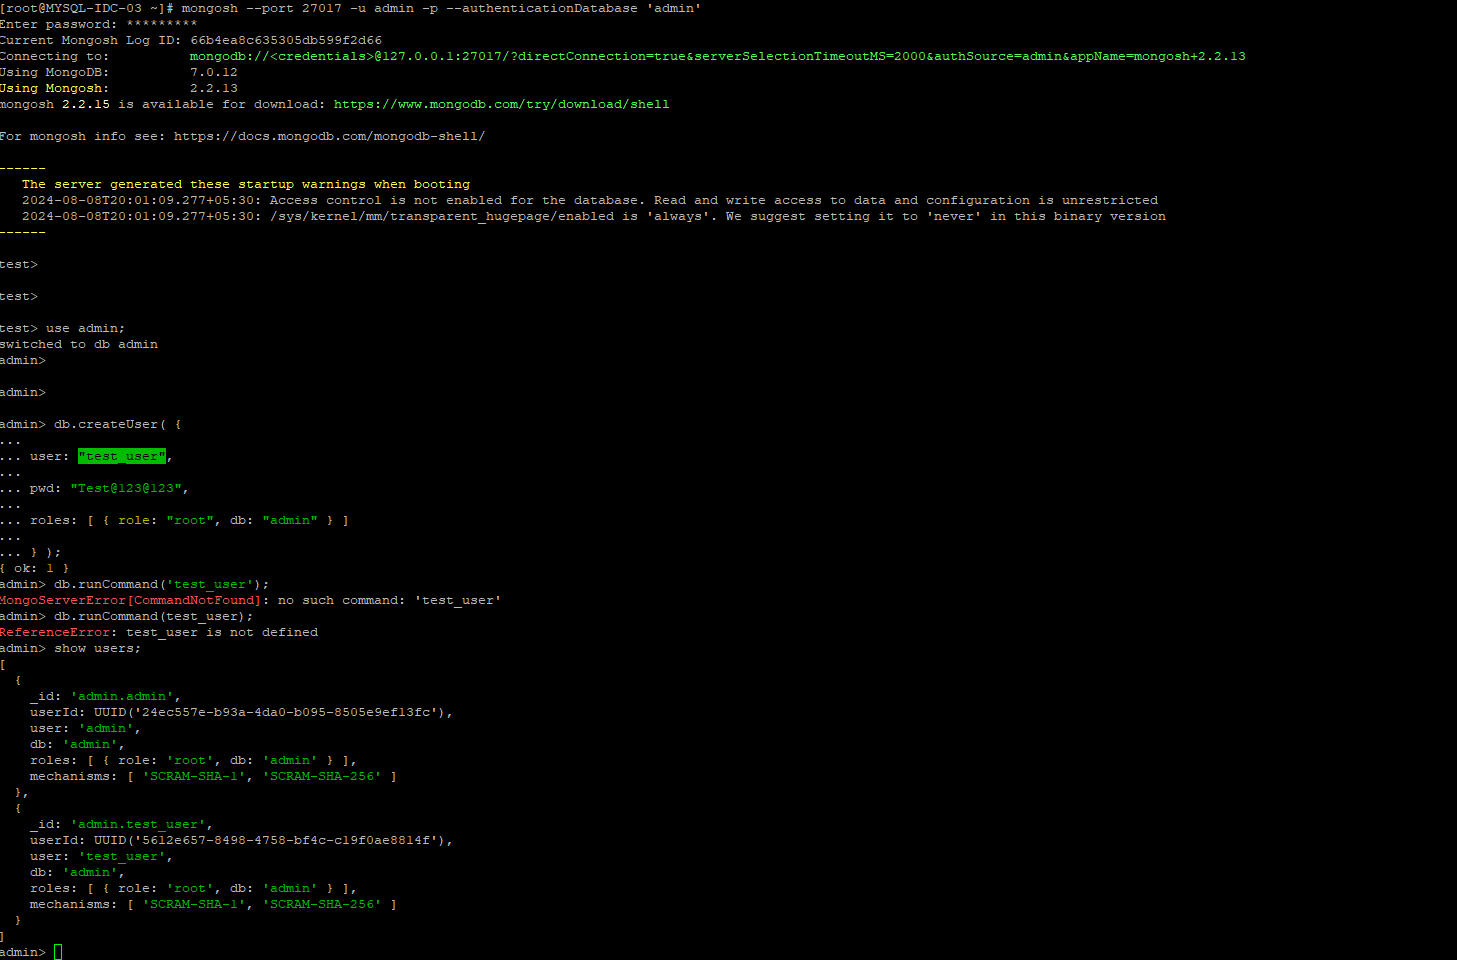The height and width of the screenshot is (960, 1457).
Task: Click the 'admin.test_user' _id value
Action: (x=138, y=824)
